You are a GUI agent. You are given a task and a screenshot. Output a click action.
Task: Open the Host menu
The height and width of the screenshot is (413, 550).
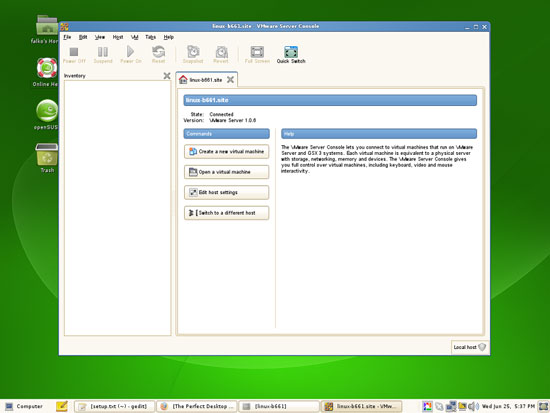(118, 37)
